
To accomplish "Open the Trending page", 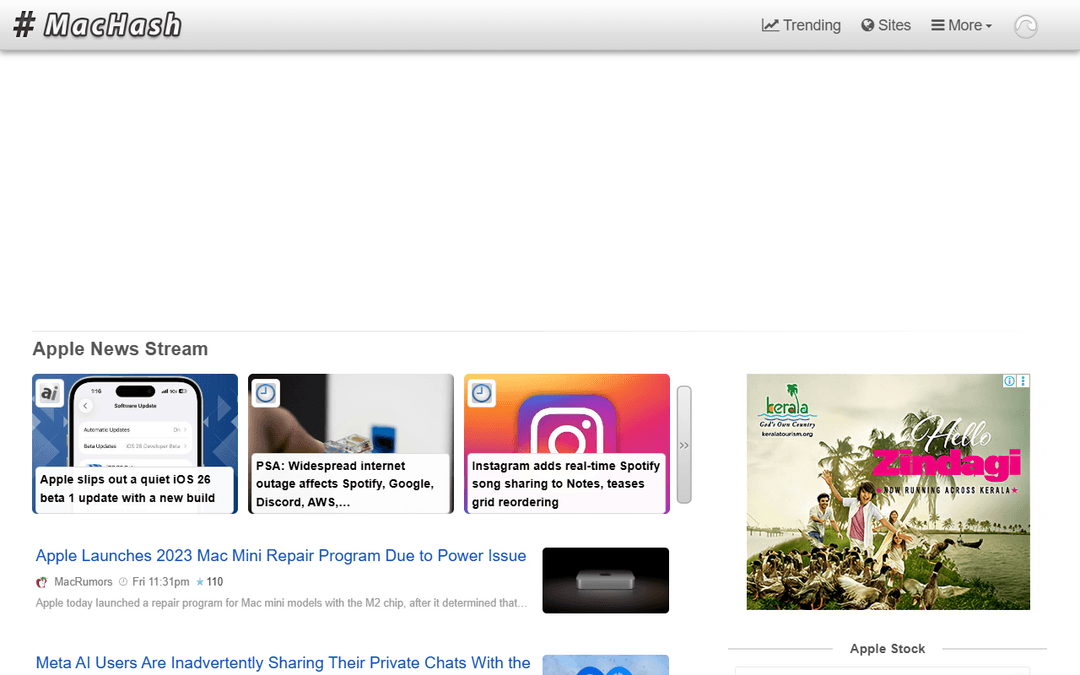I will pyautogui.click(x=801, y=25).
